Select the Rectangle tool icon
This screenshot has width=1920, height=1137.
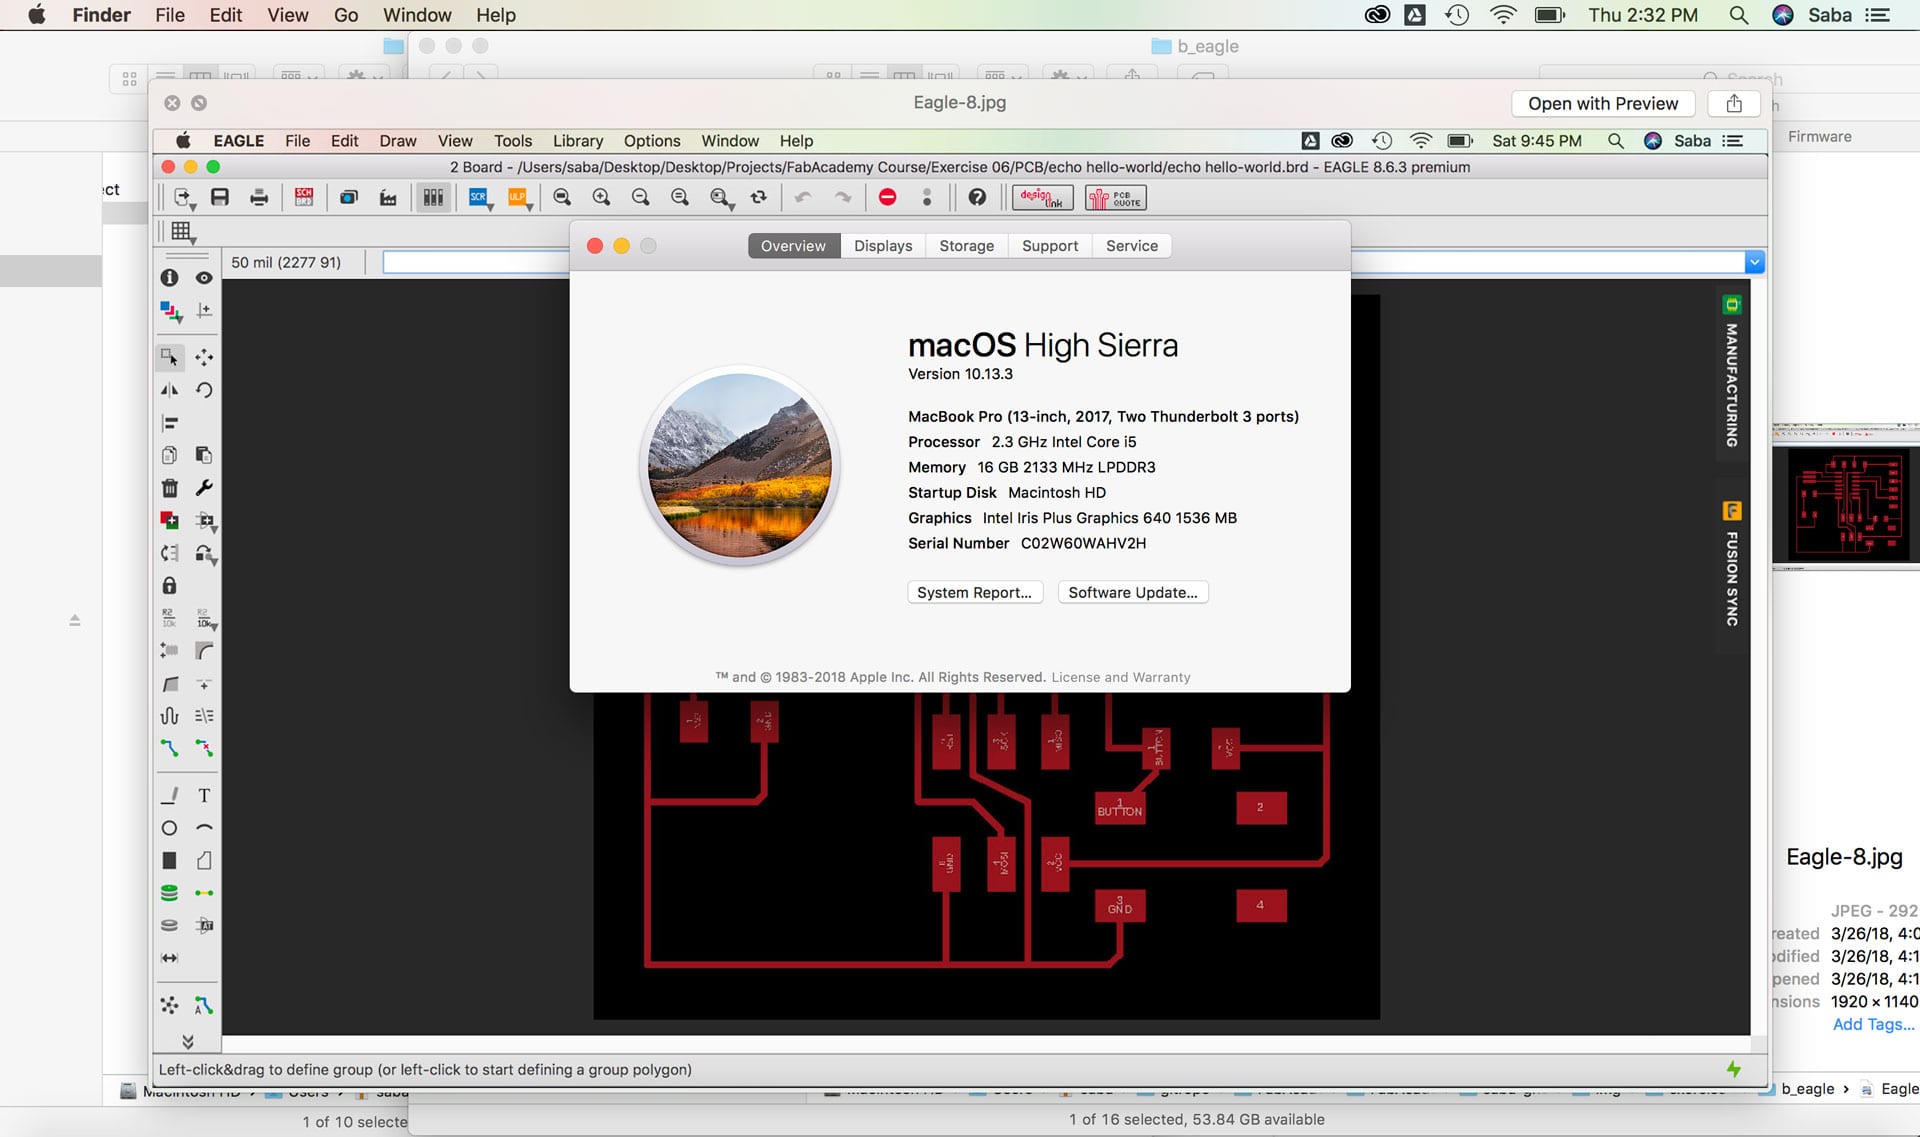169,861
